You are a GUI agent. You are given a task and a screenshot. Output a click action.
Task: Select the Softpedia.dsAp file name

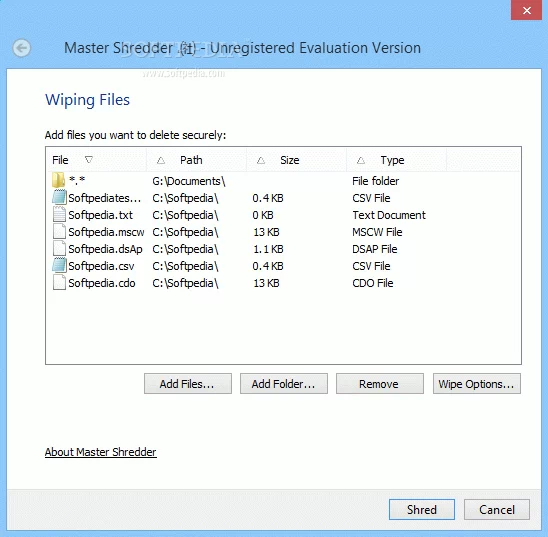106,249
